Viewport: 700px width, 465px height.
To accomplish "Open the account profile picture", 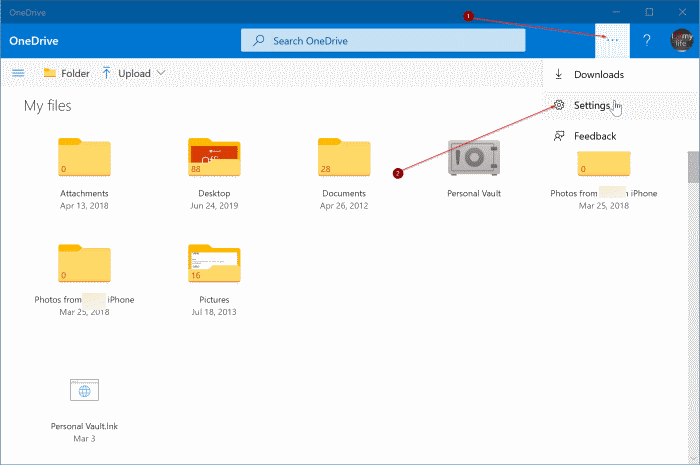I will point(681,40).
